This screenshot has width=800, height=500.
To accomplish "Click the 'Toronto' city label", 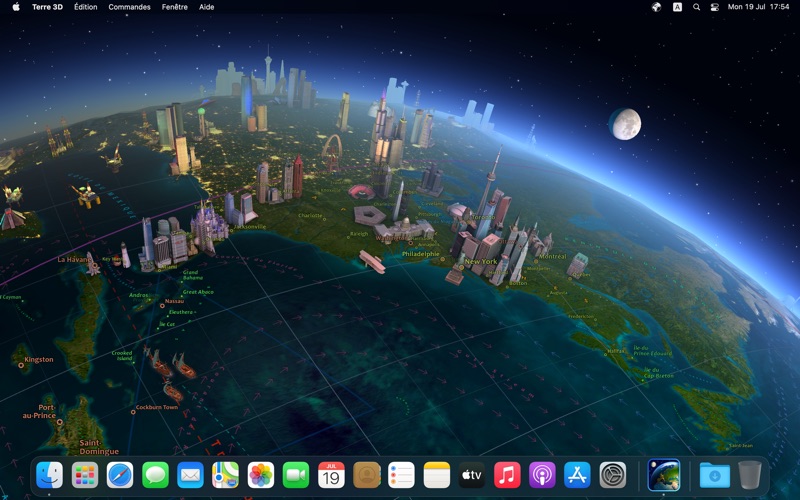I will (x=484, y=217).
